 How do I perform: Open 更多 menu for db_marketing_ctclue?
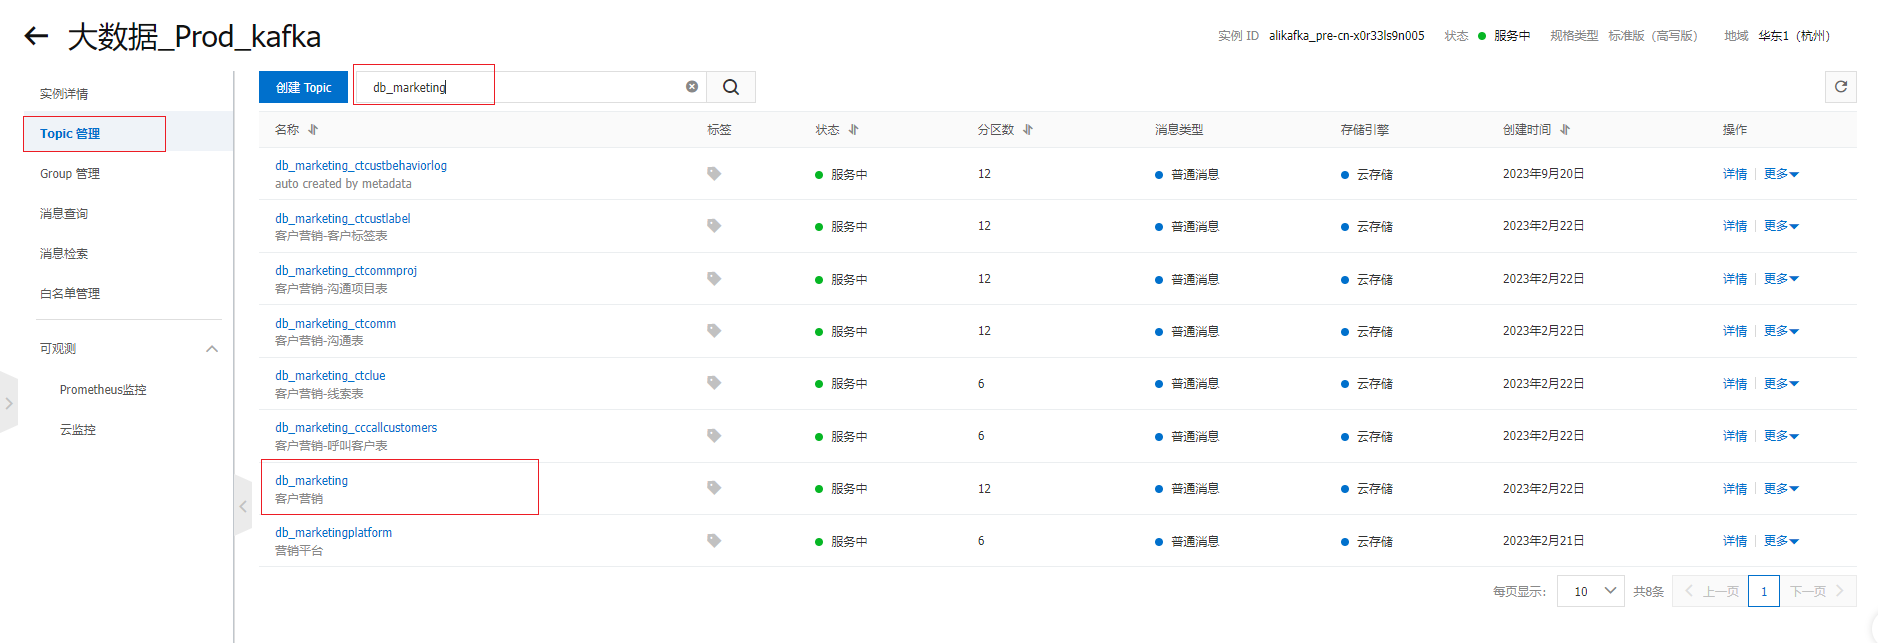[1781, 384]
